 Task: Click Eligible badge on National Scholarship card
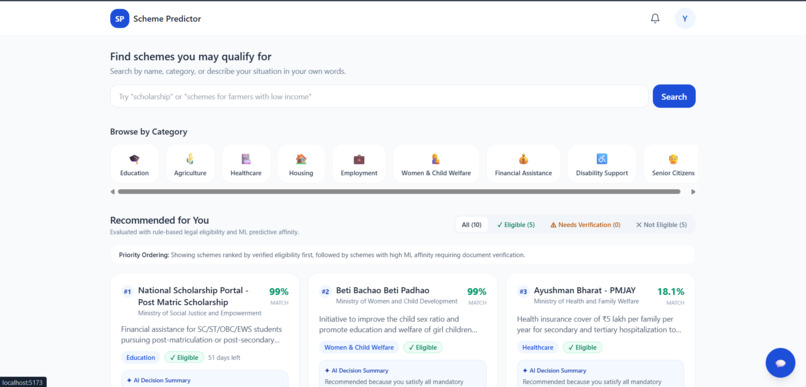(x=184, y=357)
